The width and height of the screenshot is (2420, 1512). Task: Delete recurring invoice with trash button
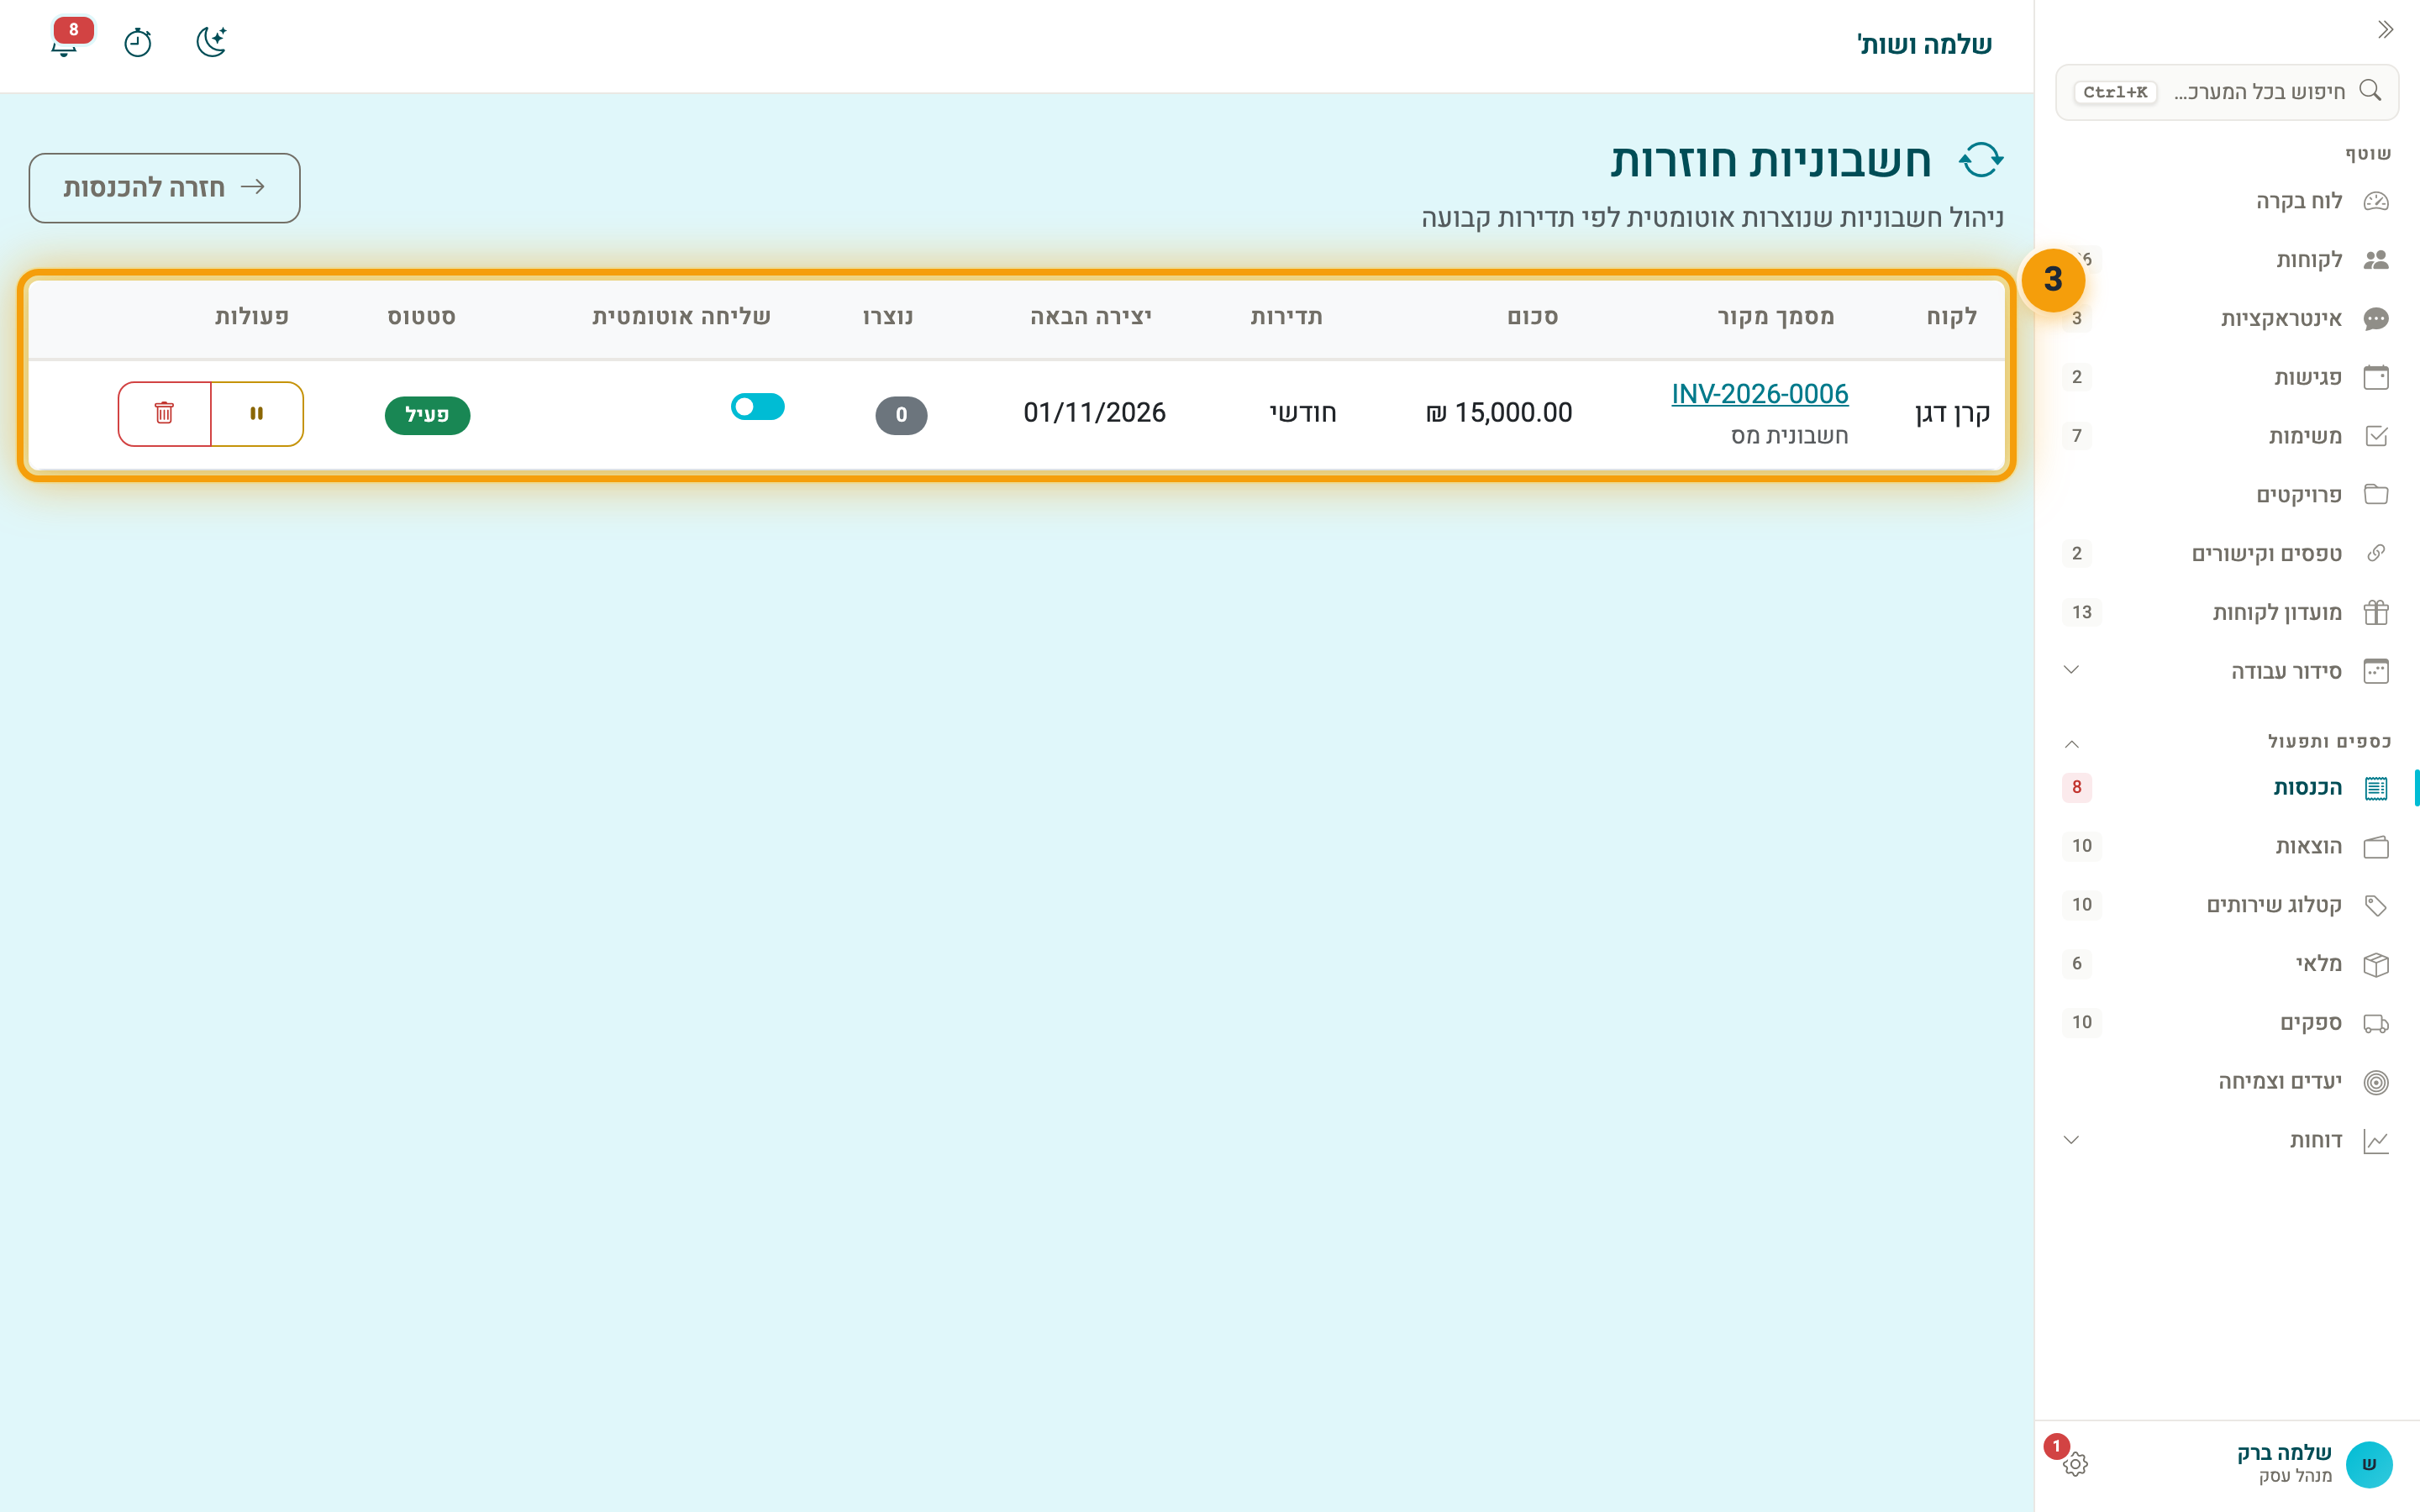pyautogui.click(x=164, y=414)
